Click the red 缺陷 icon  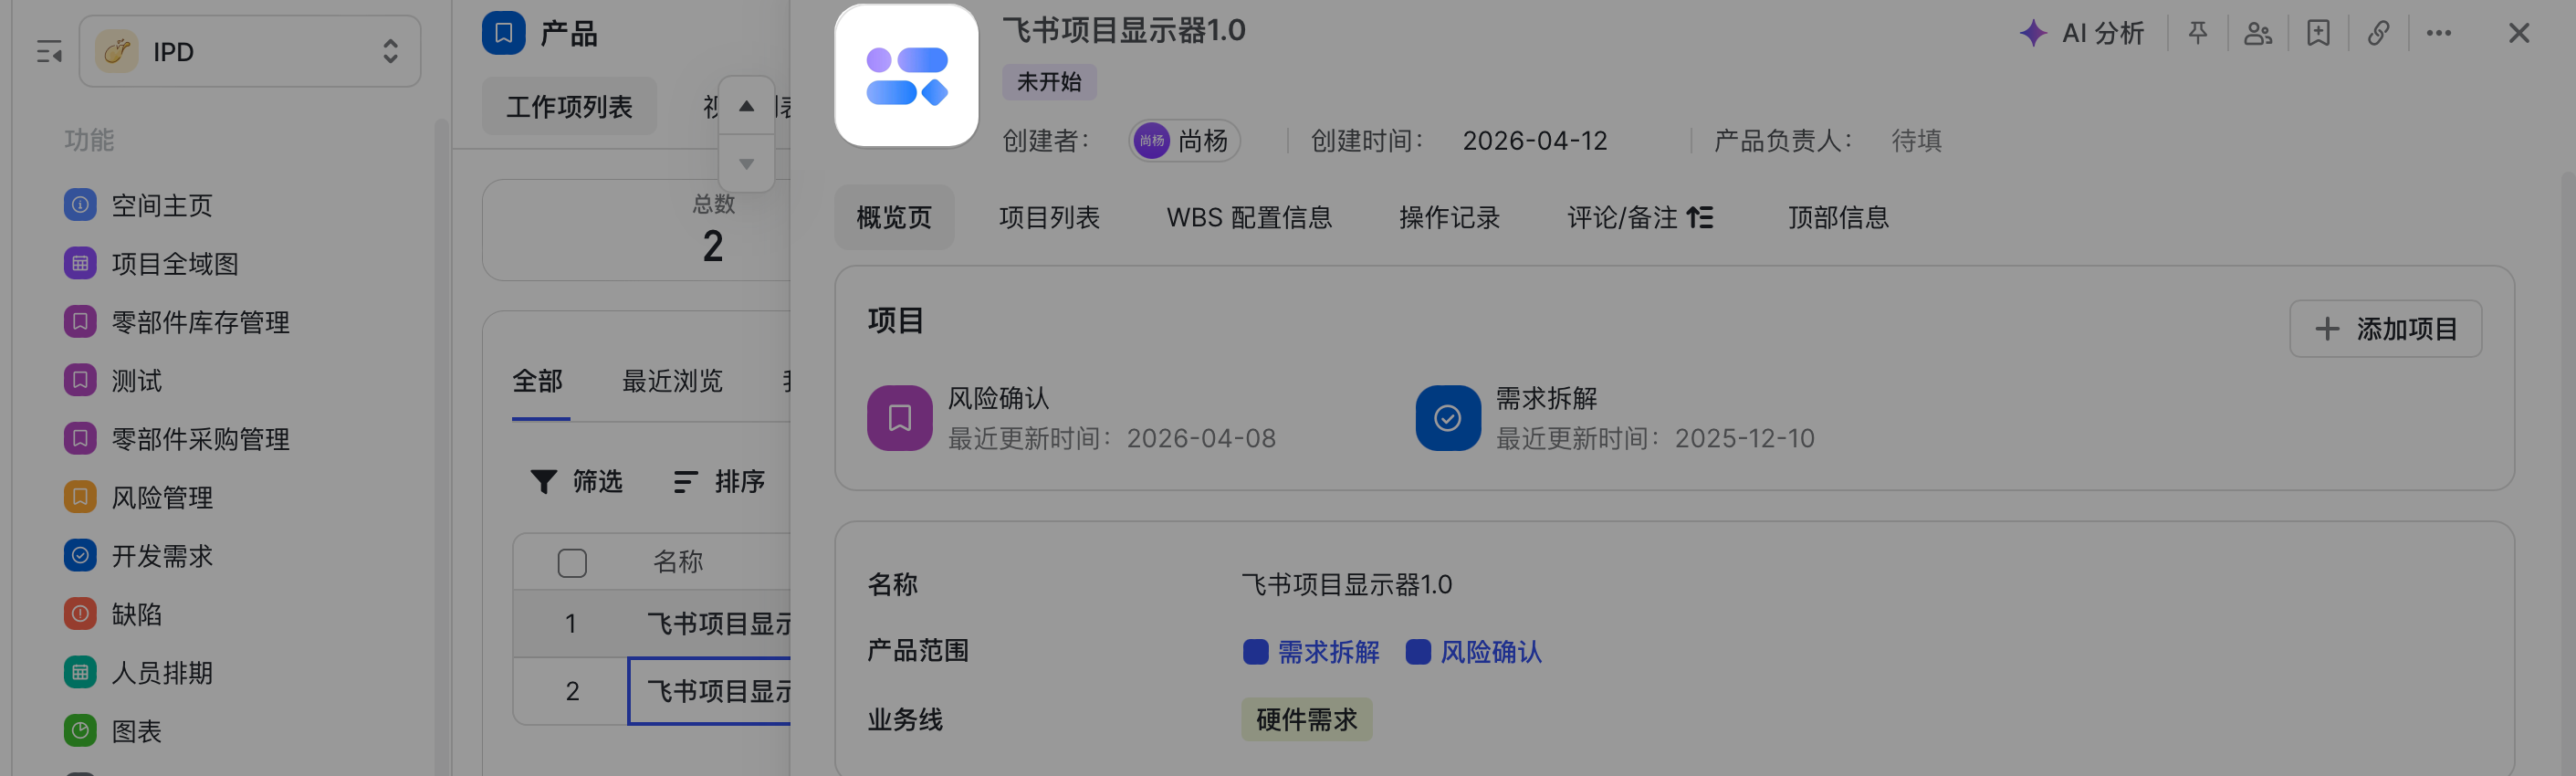coord(80,614)
